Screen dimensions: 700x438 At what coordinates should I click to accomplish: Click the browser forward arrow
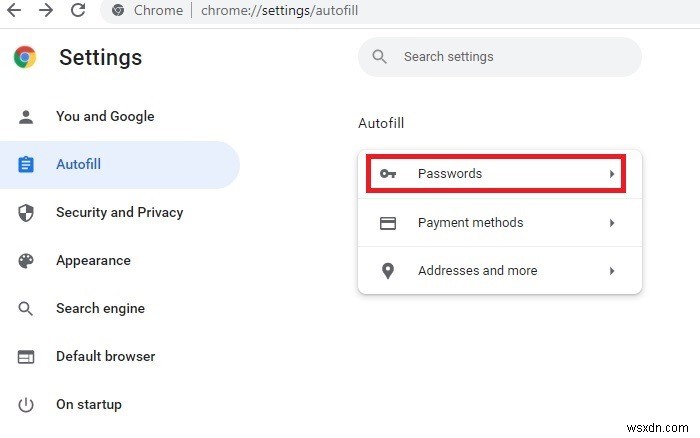46,11
